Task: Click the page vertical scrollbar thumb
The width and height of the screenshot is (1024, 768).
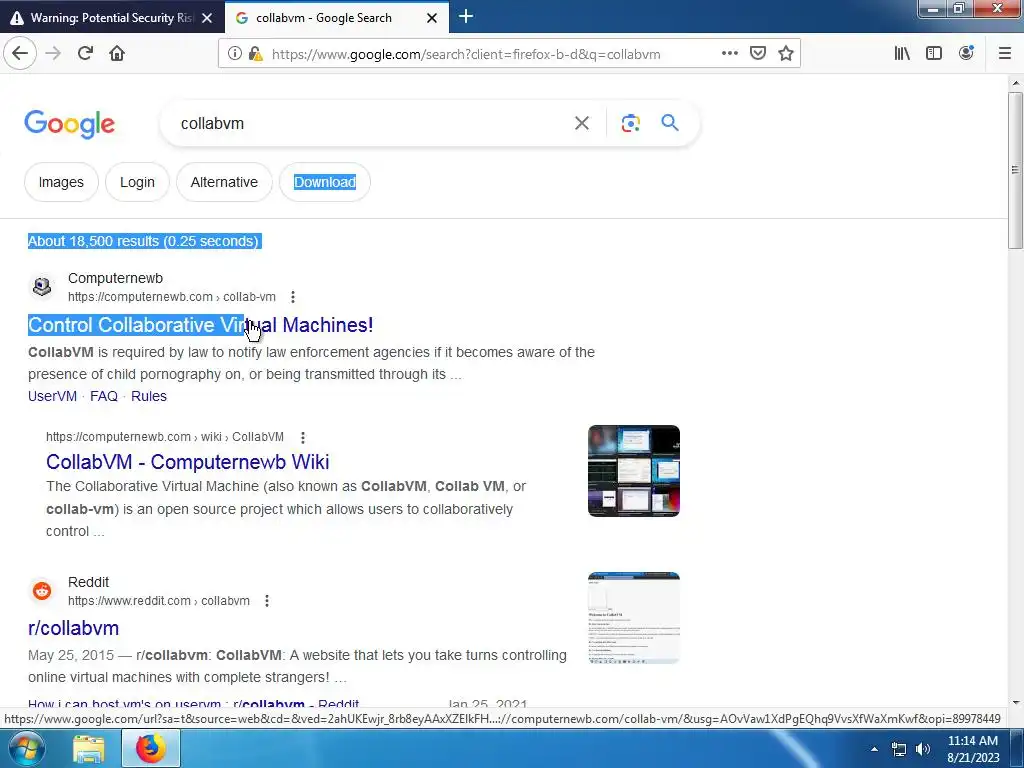Action: pos(1015,170)
